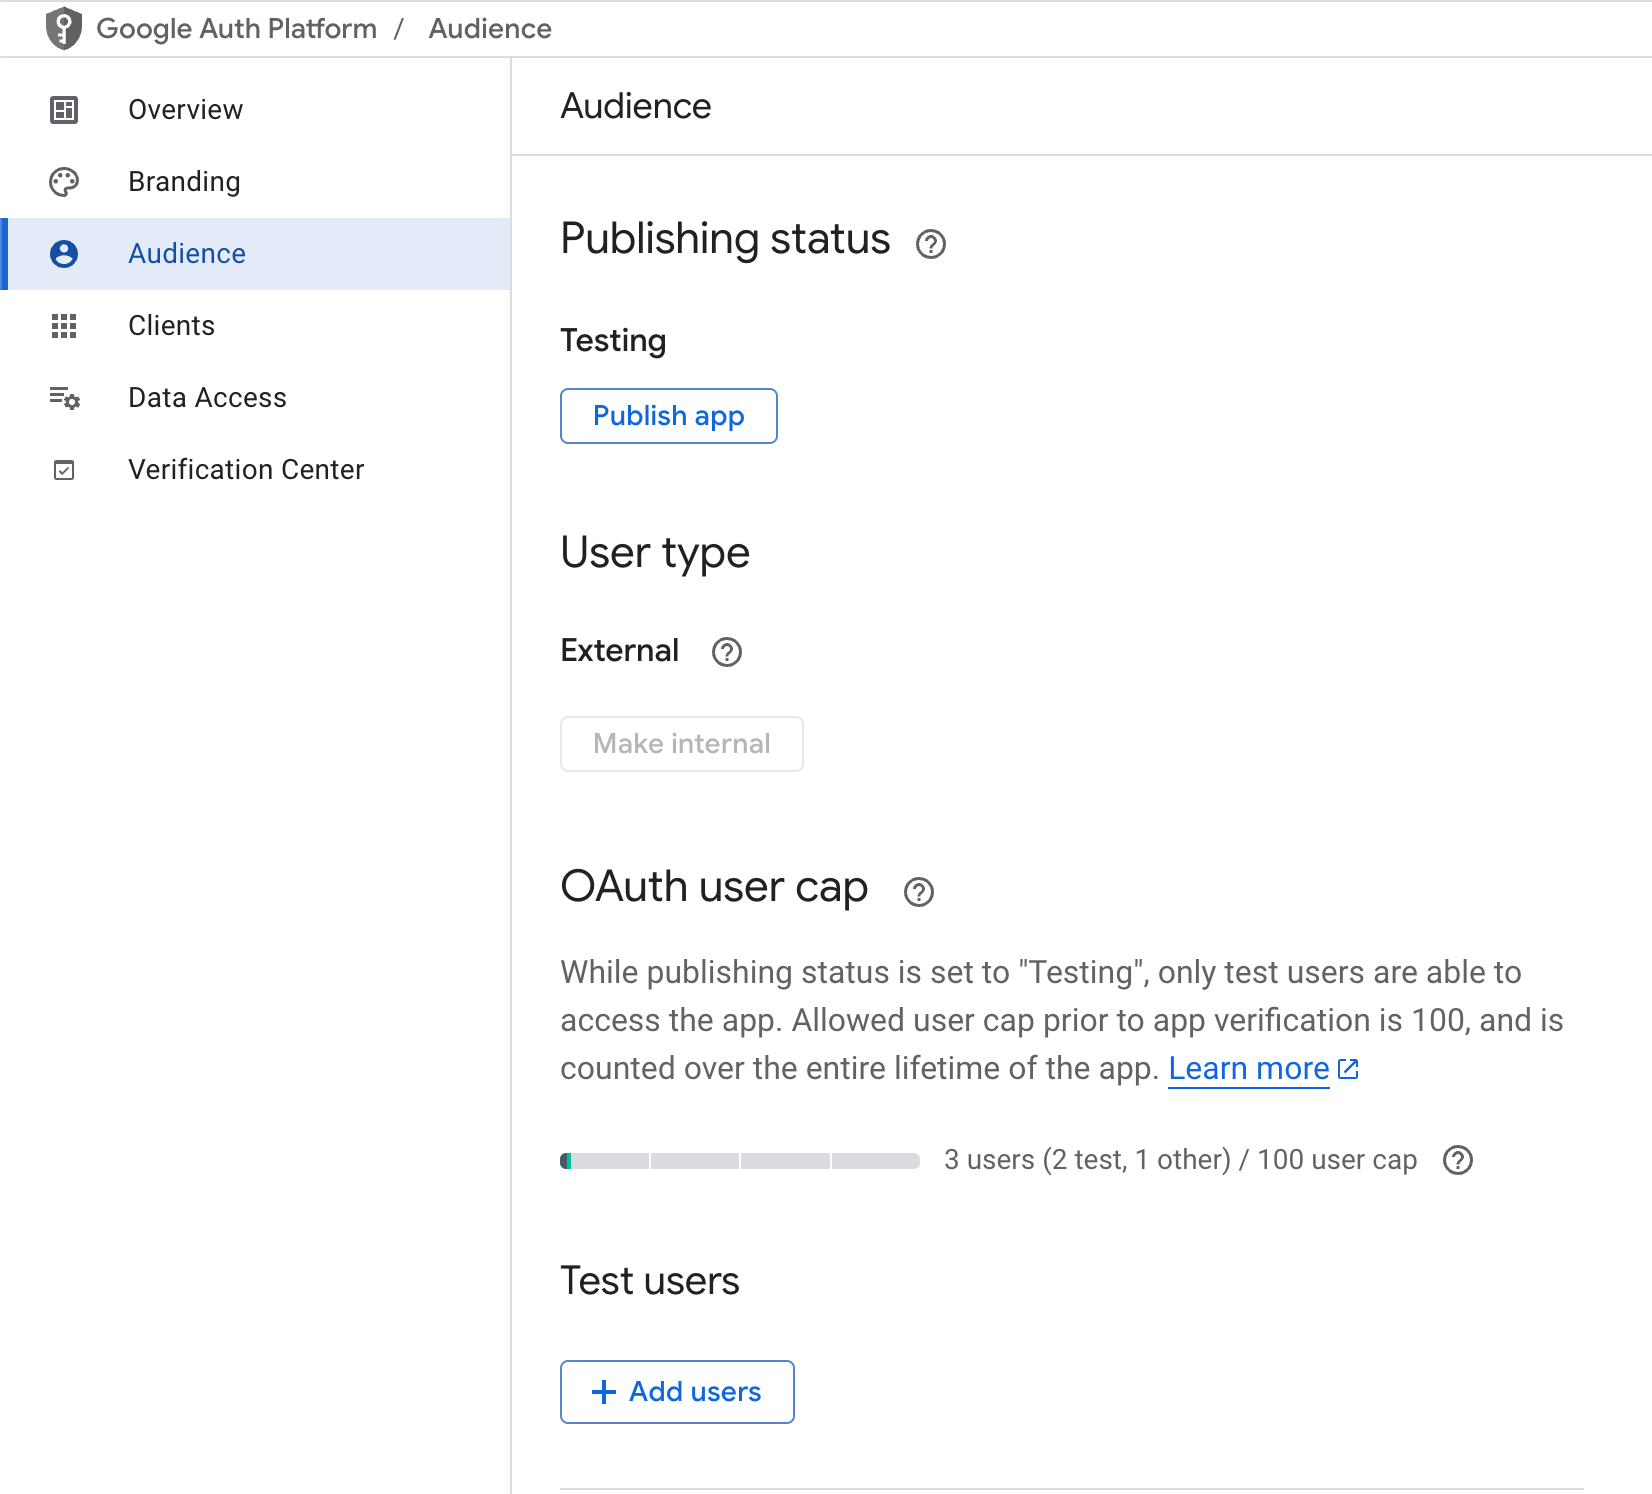Click the Verification Center checkmark icon
The image size is (1652, 1494).
[x=64, y=470]
